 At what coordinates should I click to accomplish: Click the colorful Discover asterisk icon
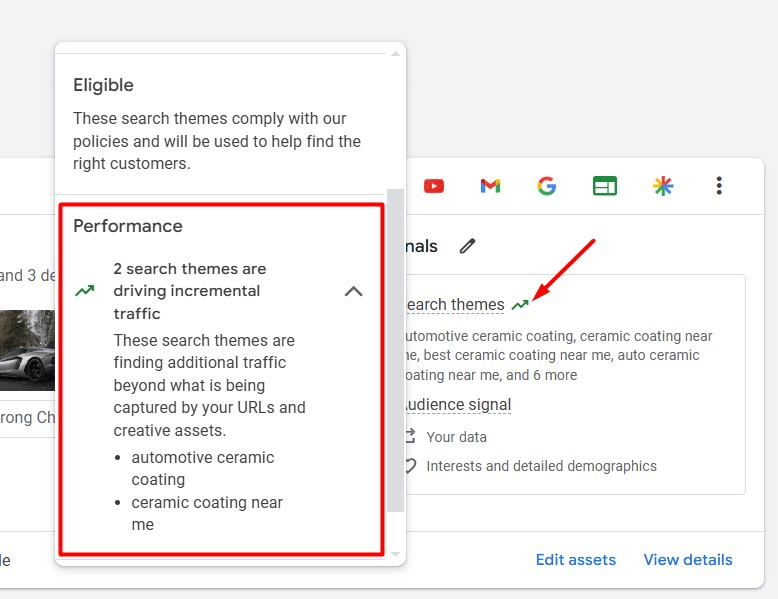point(663,186)
